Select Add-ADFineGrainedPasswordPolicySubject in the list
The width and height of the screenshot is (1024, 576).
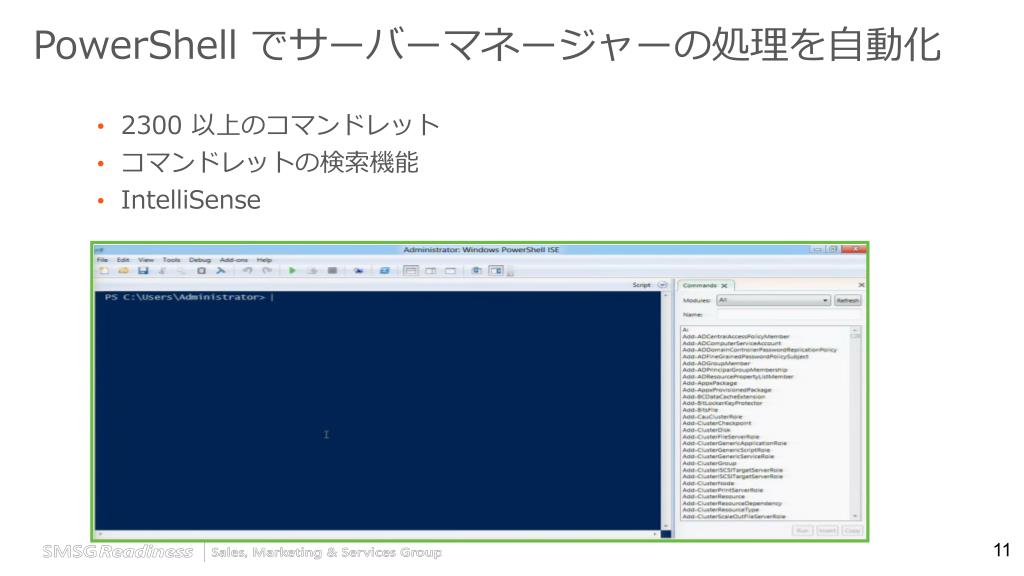[x=745, y=357]
